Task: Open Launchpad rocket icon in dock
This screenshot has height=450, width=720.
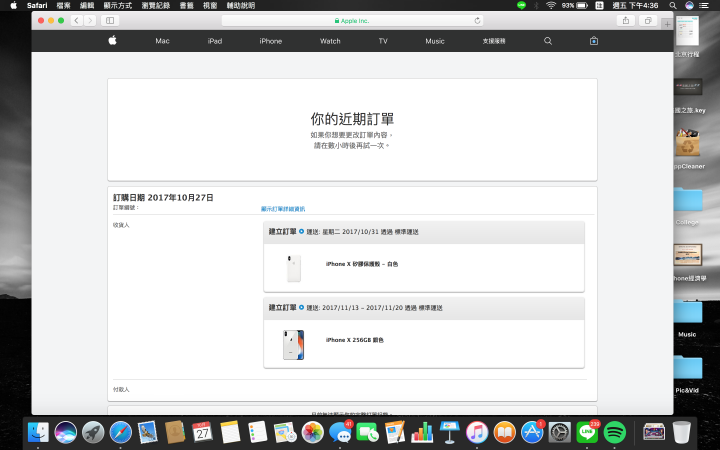Action: click(93, 432)
